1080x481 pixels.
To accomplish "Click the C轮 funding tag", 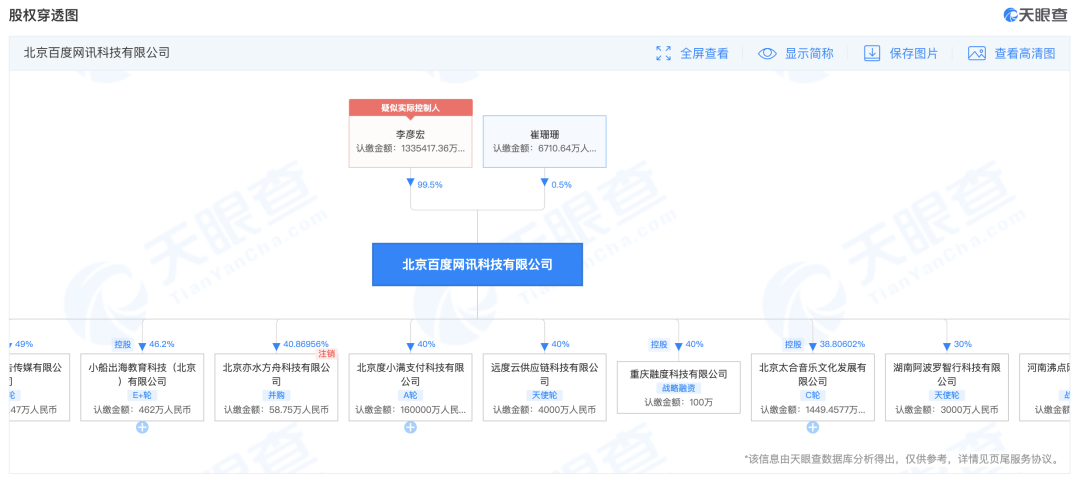I will (x=813, y=396).
